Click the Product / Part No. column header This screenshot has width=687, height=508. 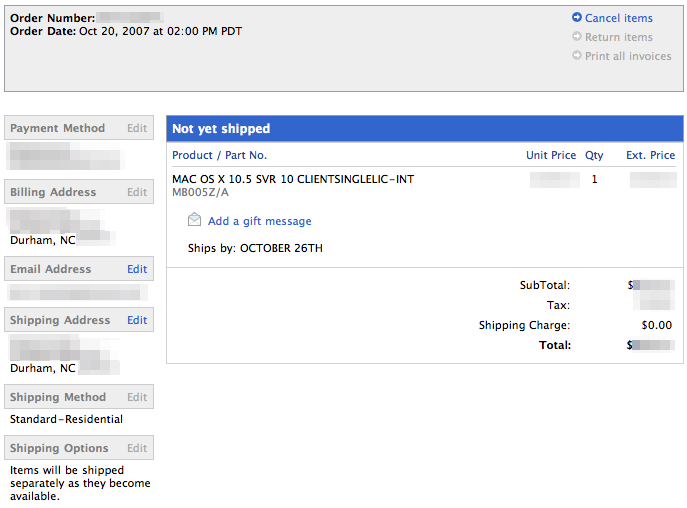pos(219,155)
